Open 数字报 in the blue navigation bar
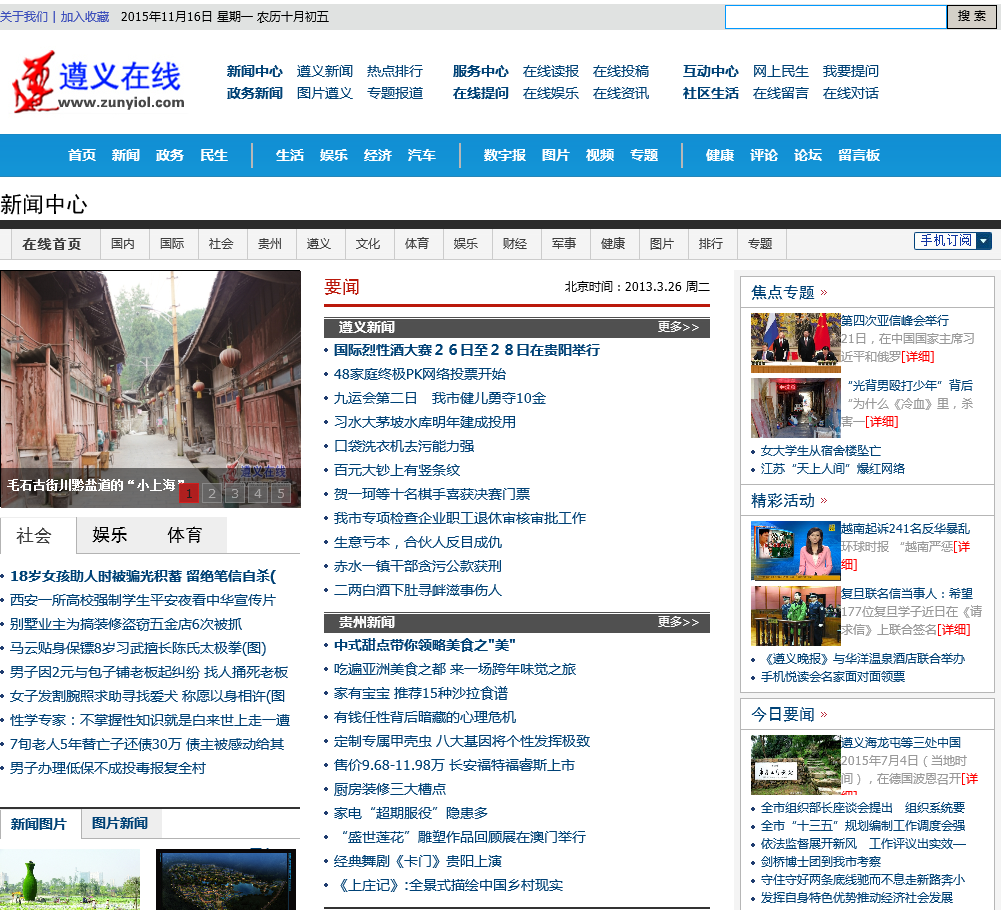 (505, 155)
